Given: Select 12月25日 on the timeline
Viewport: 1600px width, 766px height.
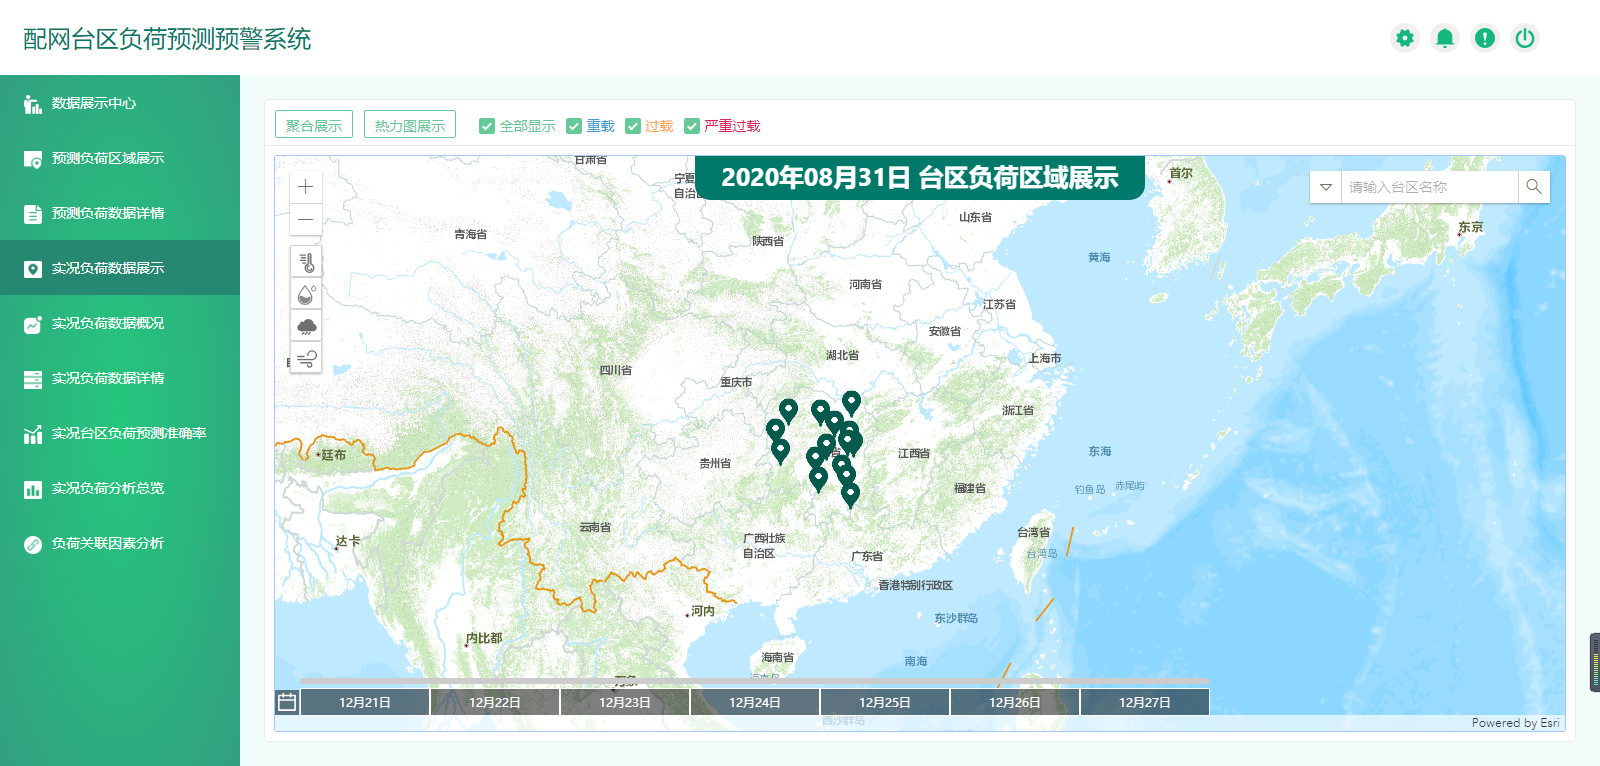Looking at the screenshot, I should point(885,702).
